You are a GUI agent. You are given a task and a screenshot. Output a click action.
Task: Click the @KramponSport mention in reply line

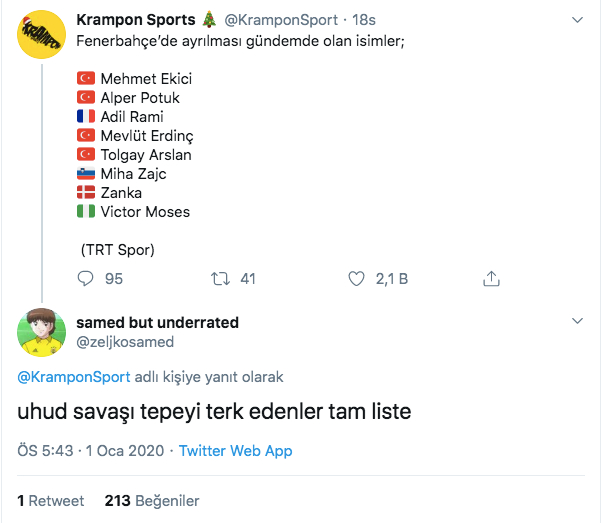coord(74,377)
